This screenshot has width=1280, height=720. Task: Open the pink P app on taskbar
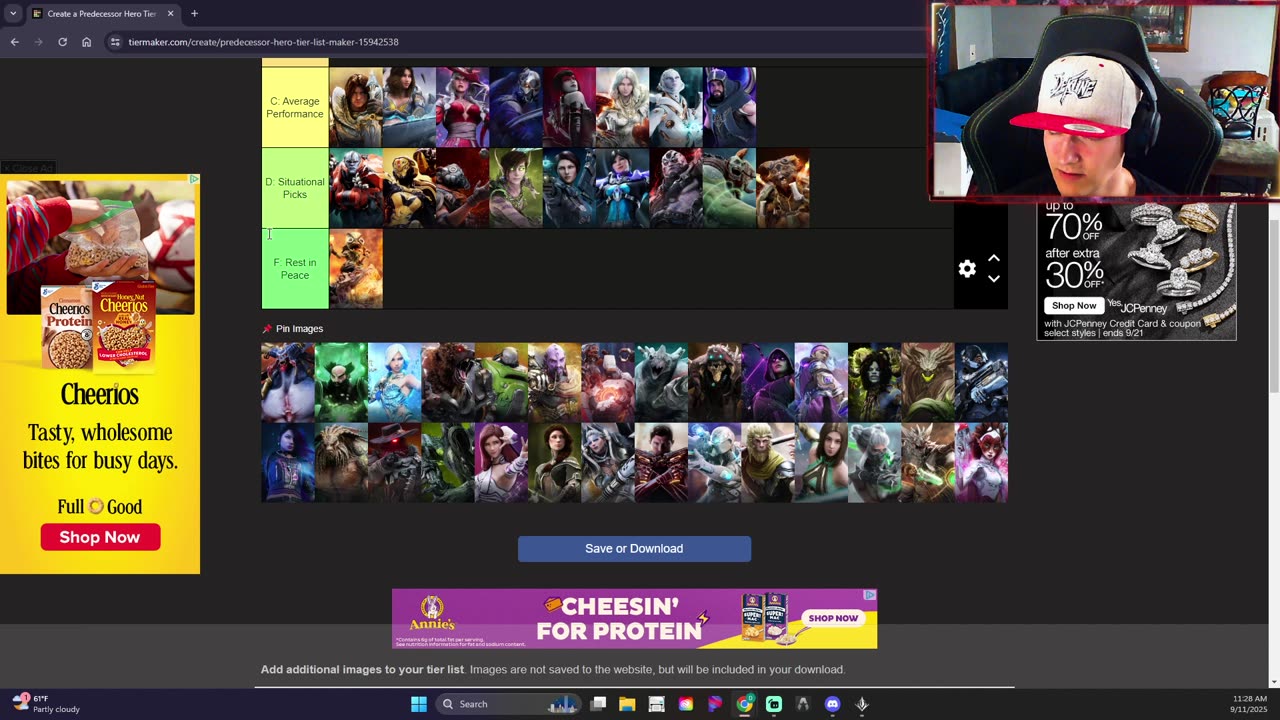(x=715, y=704)
